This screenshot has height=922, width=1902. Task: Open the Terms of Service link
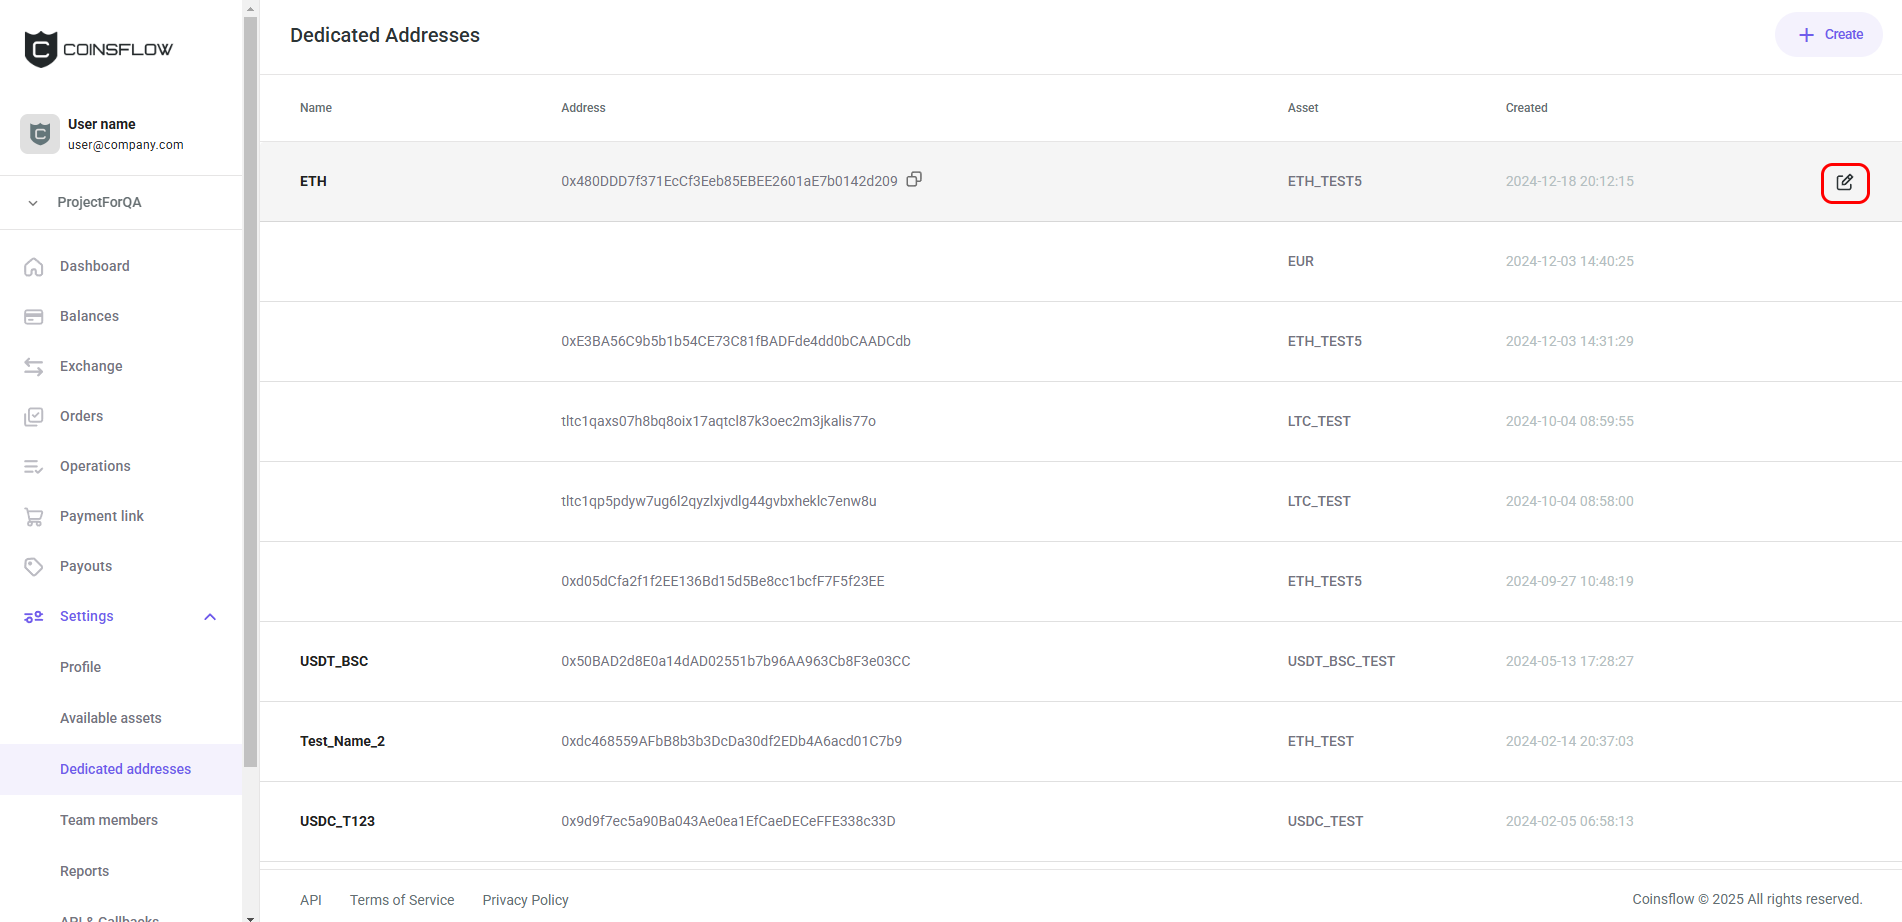pyautogui.click(x=402, y=900)
